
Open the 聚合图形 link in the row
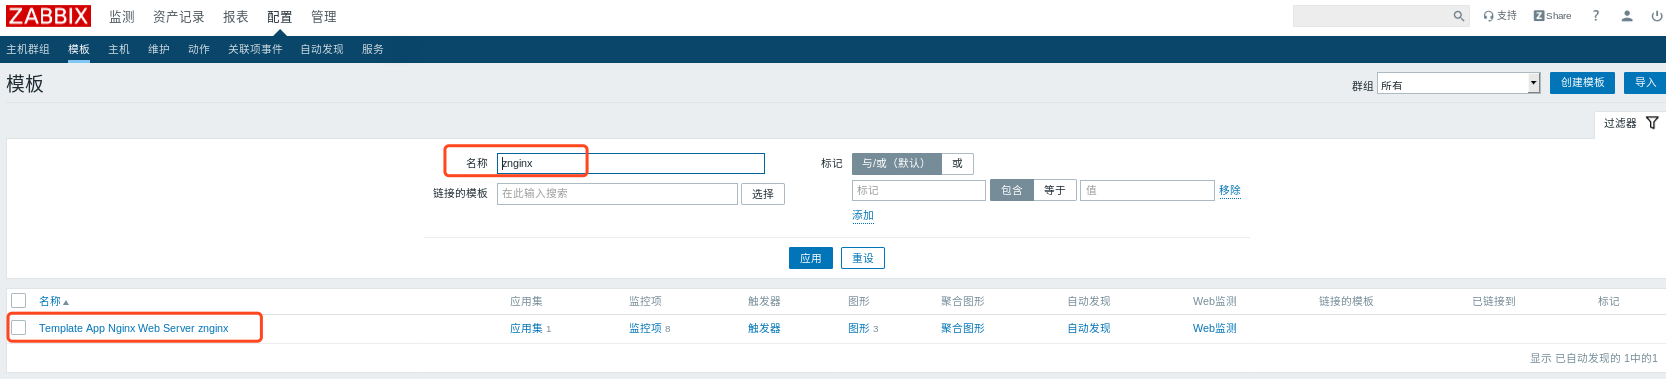(x=963, y=328)
